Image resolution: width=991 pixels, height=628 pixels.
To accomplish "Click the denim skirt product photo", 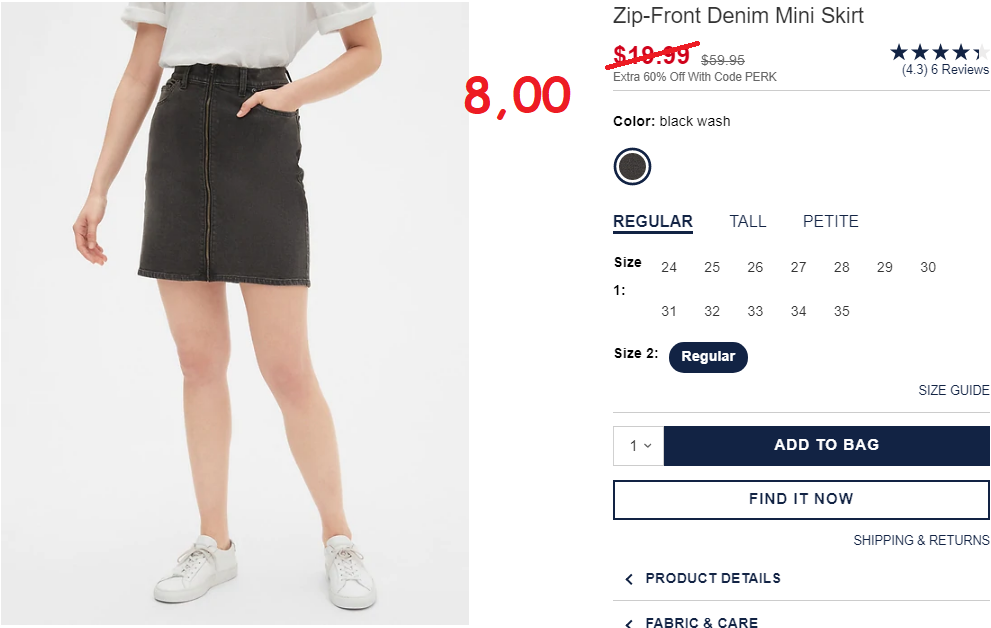I will [x=234, y=313].
